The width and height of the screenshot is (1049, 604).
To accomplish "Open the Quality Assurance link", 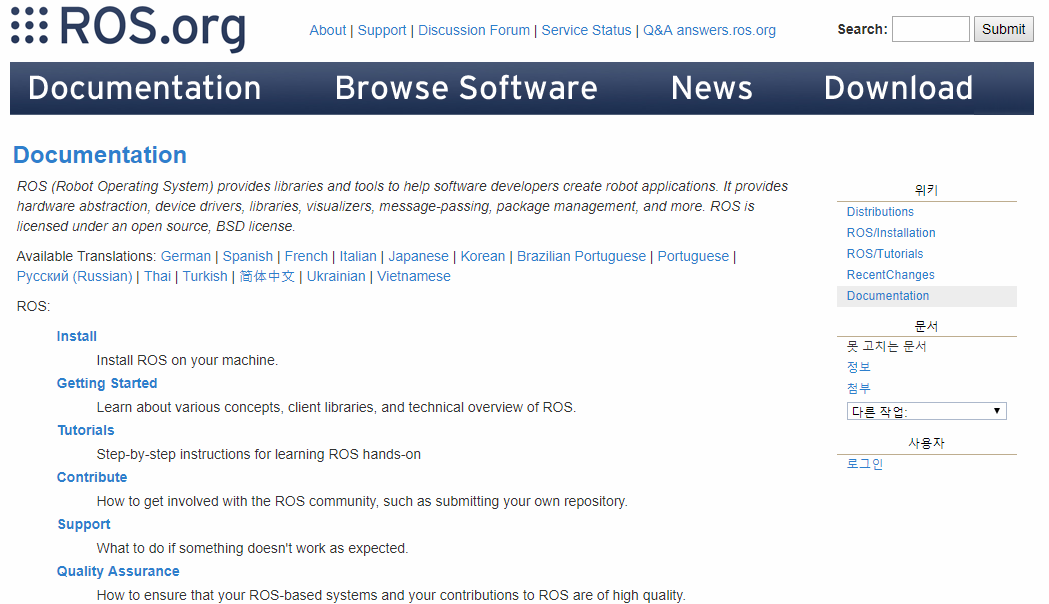I will click(x=118, y=571).
